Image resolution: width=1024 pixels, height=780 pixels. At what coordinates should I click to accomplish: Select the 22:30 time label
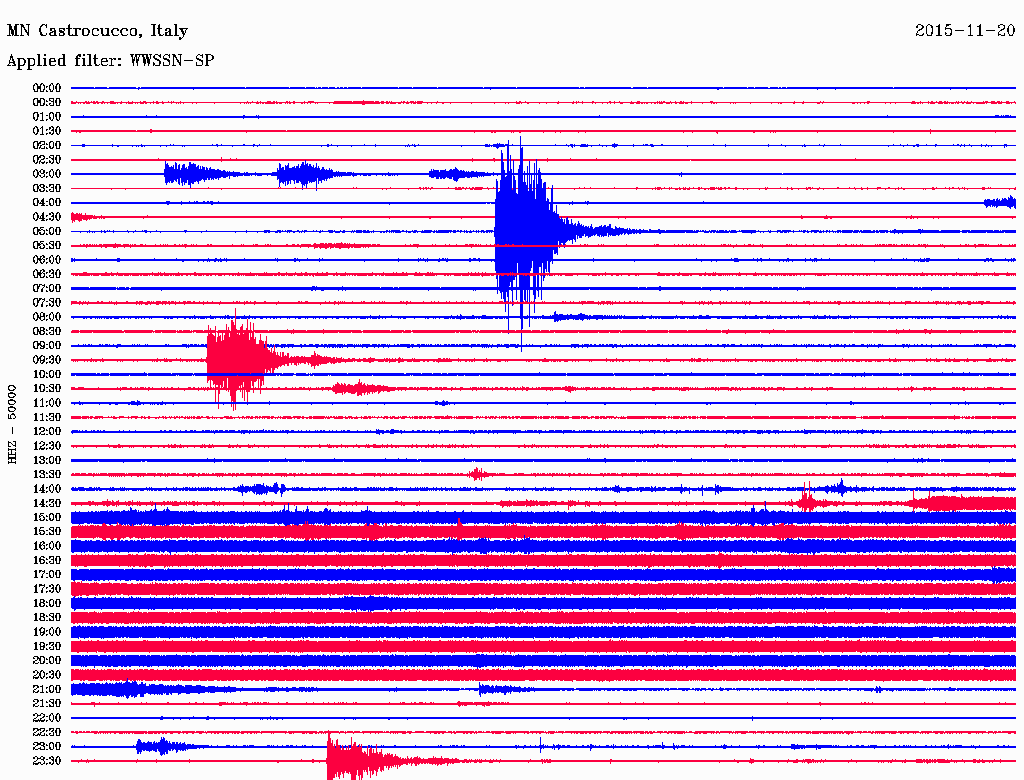tap(47, 732)
